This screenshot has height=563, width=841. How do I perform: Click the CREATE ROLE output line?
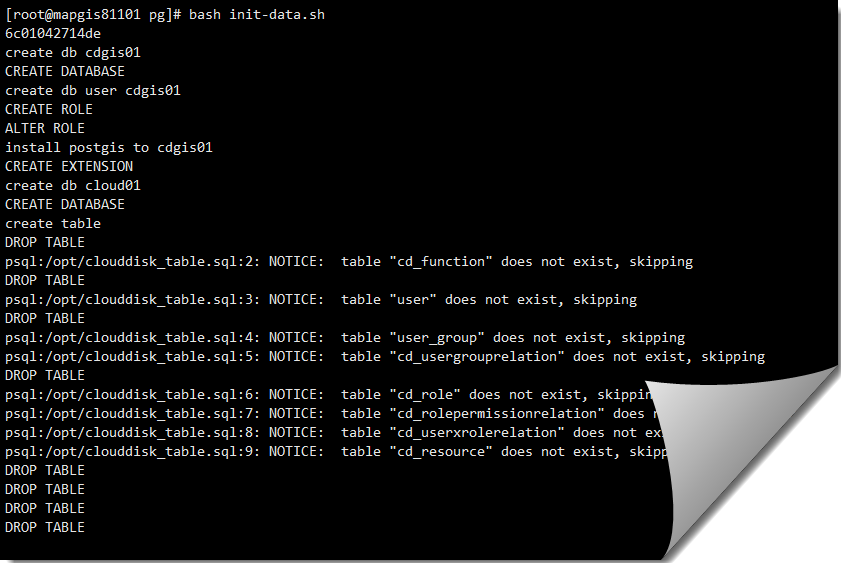48,109
